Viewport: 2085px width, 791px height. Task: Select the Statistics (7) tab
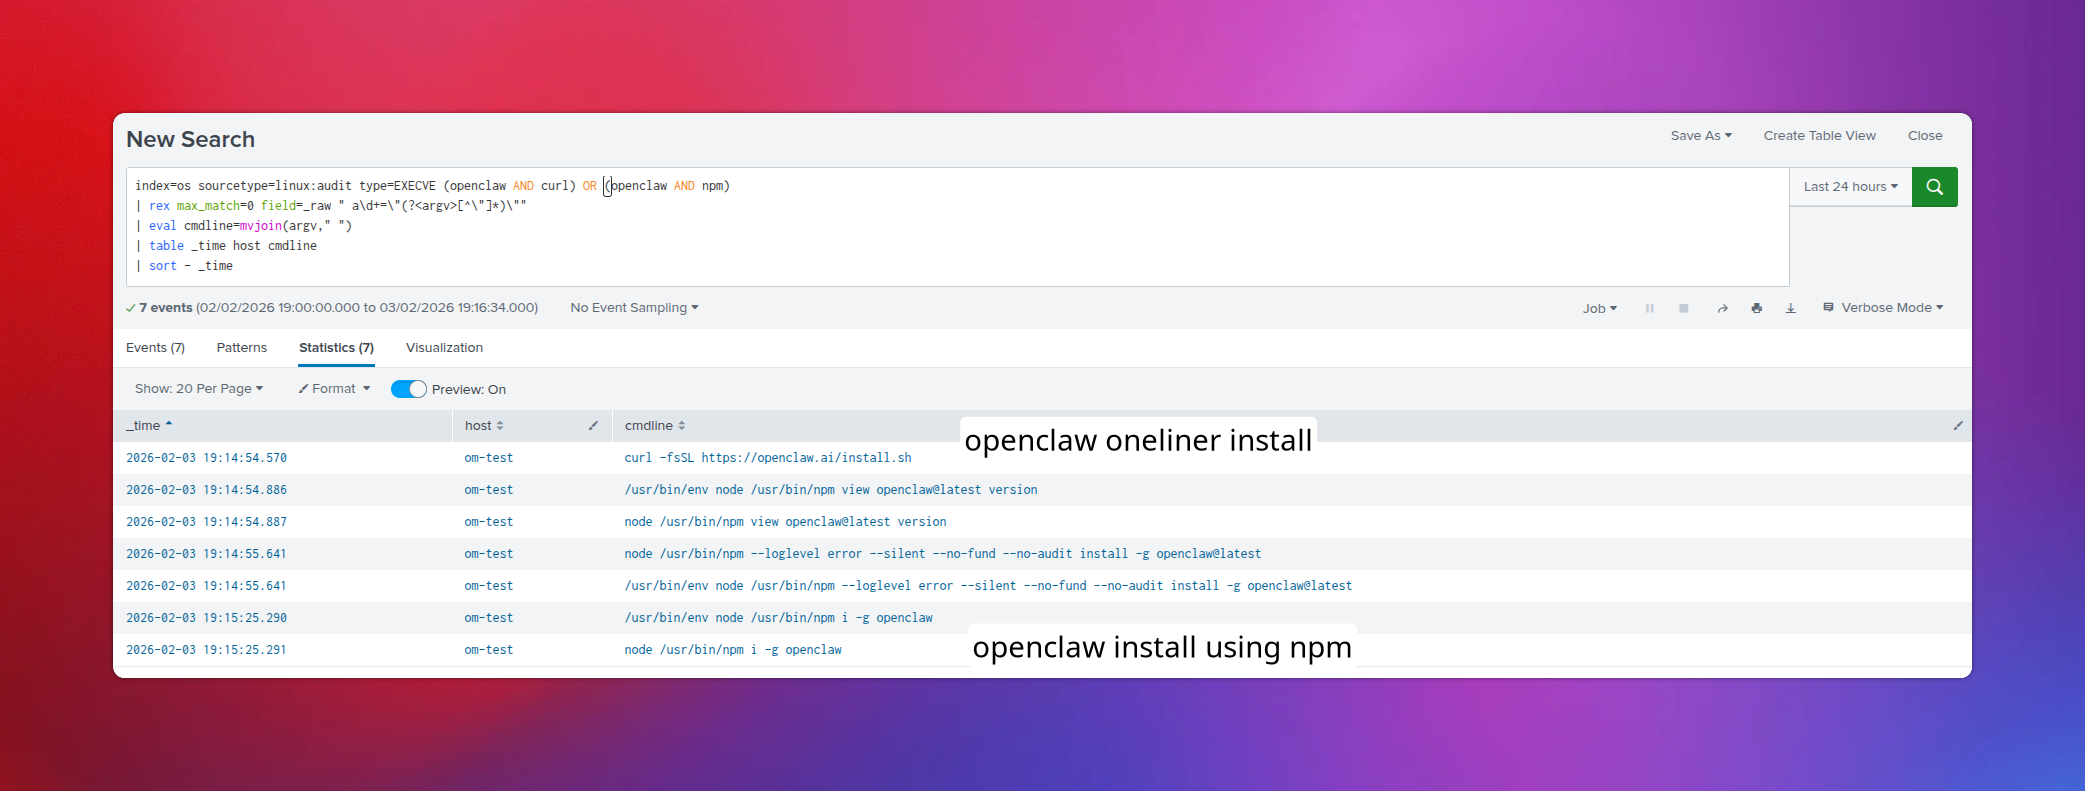click(x=336, y=348)
